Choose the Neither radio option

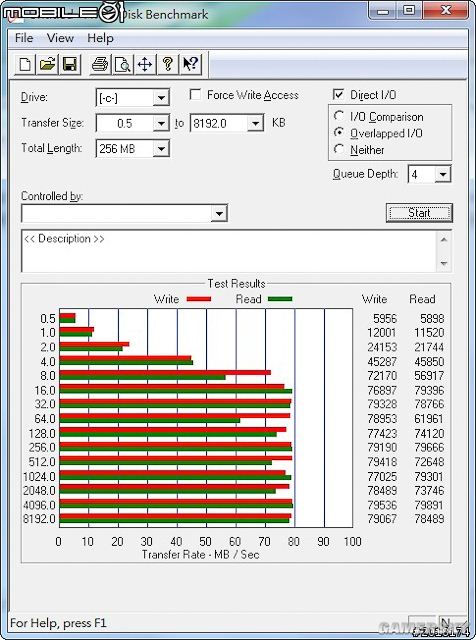[339, 149]
